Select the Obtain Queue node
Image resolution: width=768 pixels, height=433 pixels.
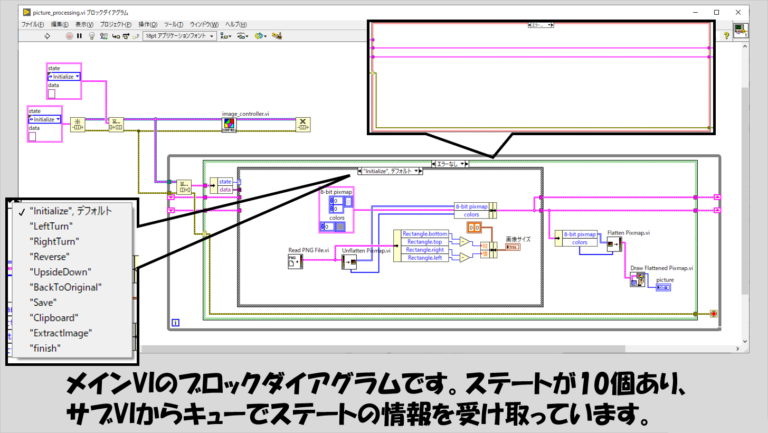coord(77,124)
